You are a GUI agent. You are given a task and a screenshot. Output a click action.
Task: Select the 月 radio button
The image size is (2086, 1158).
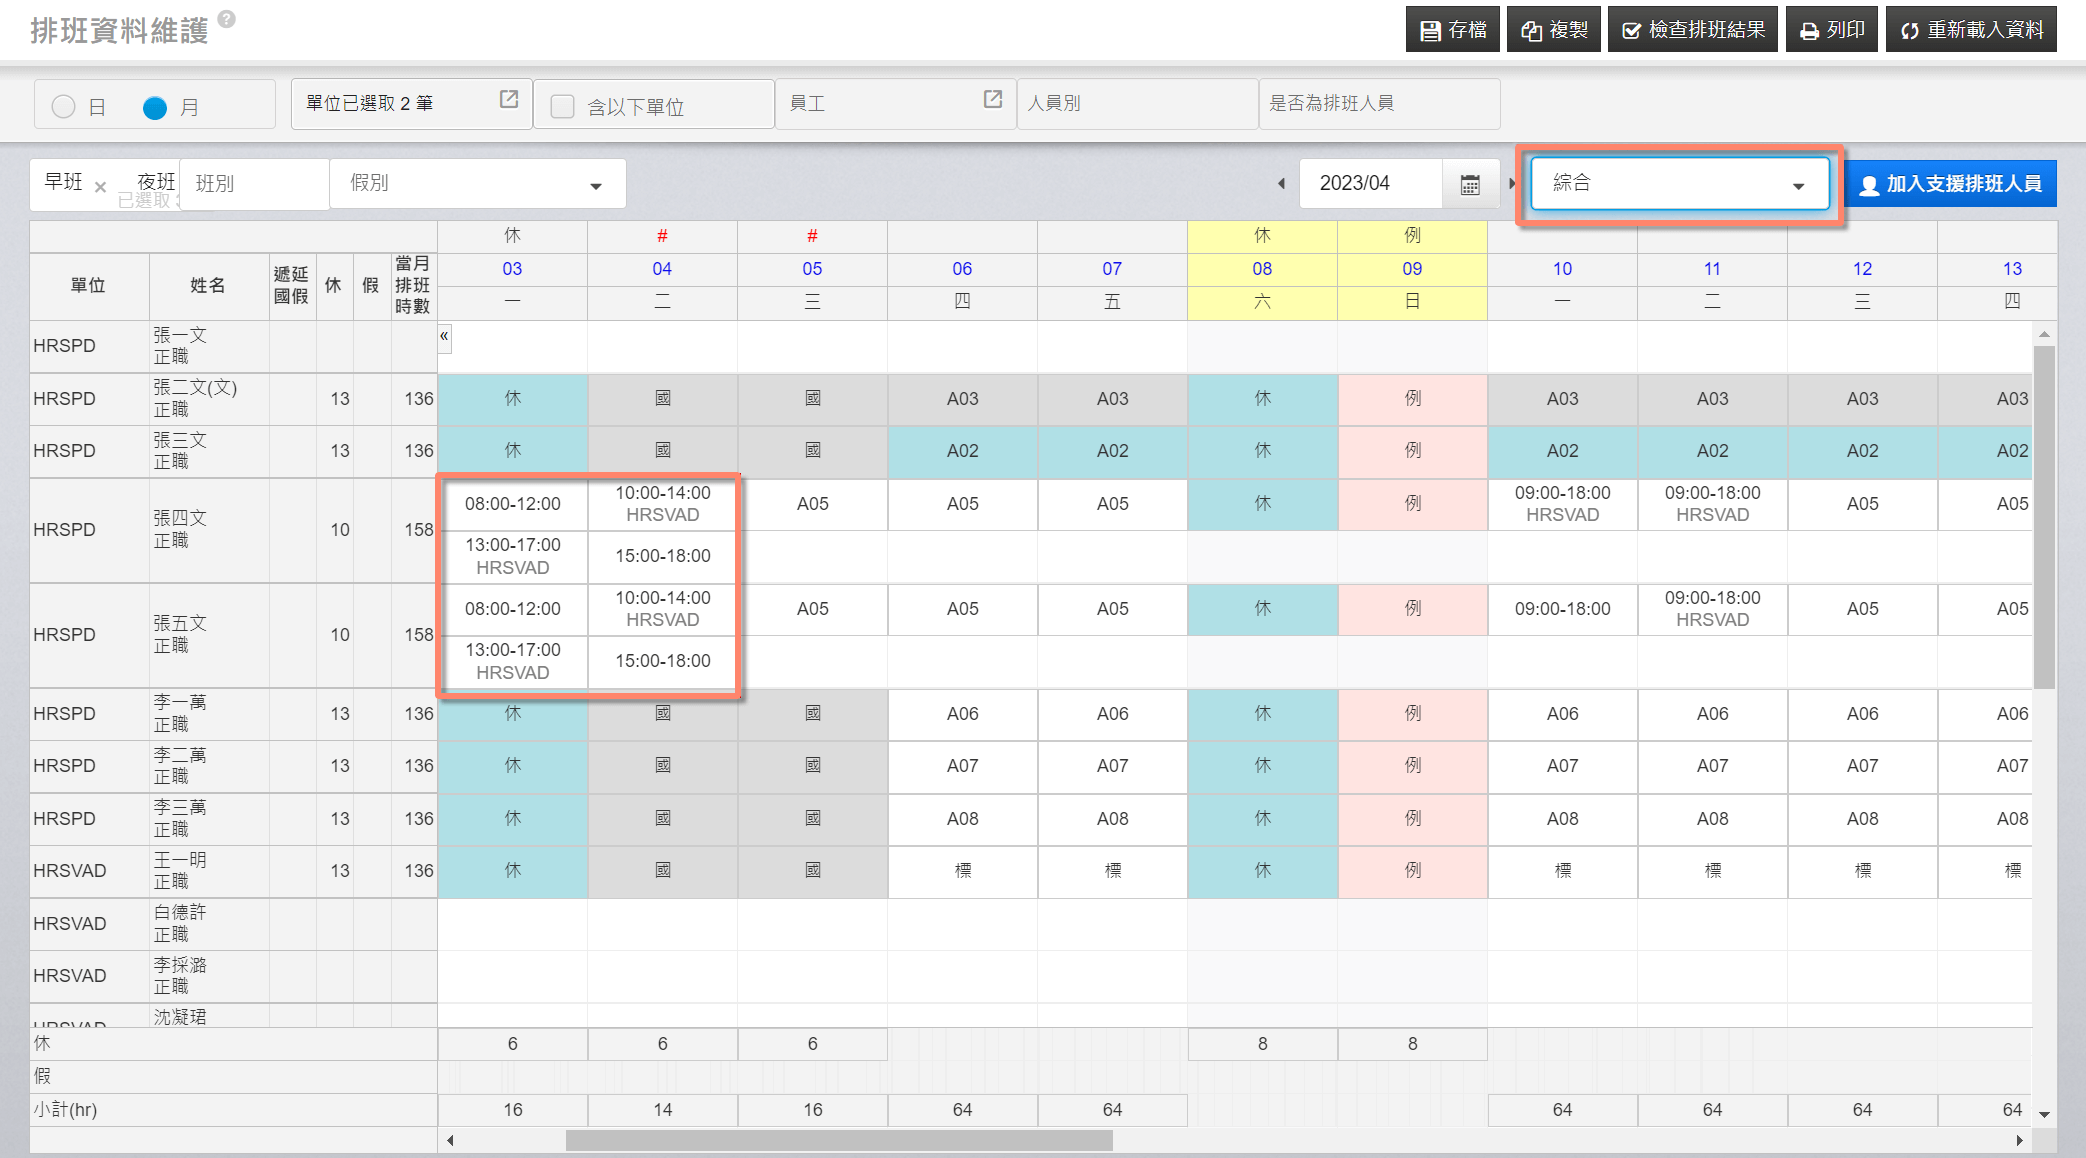point(155,107)
